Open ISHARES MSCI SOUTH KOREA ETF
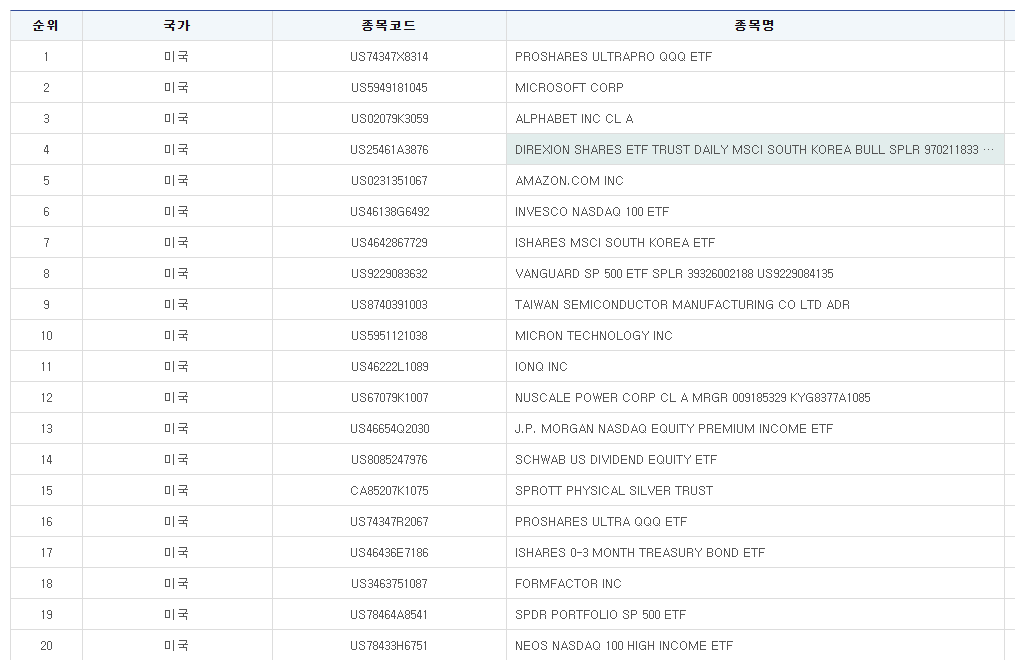The width and height of the screenshot is (1015, 660). pyautogui.click(x=615, y=243)
